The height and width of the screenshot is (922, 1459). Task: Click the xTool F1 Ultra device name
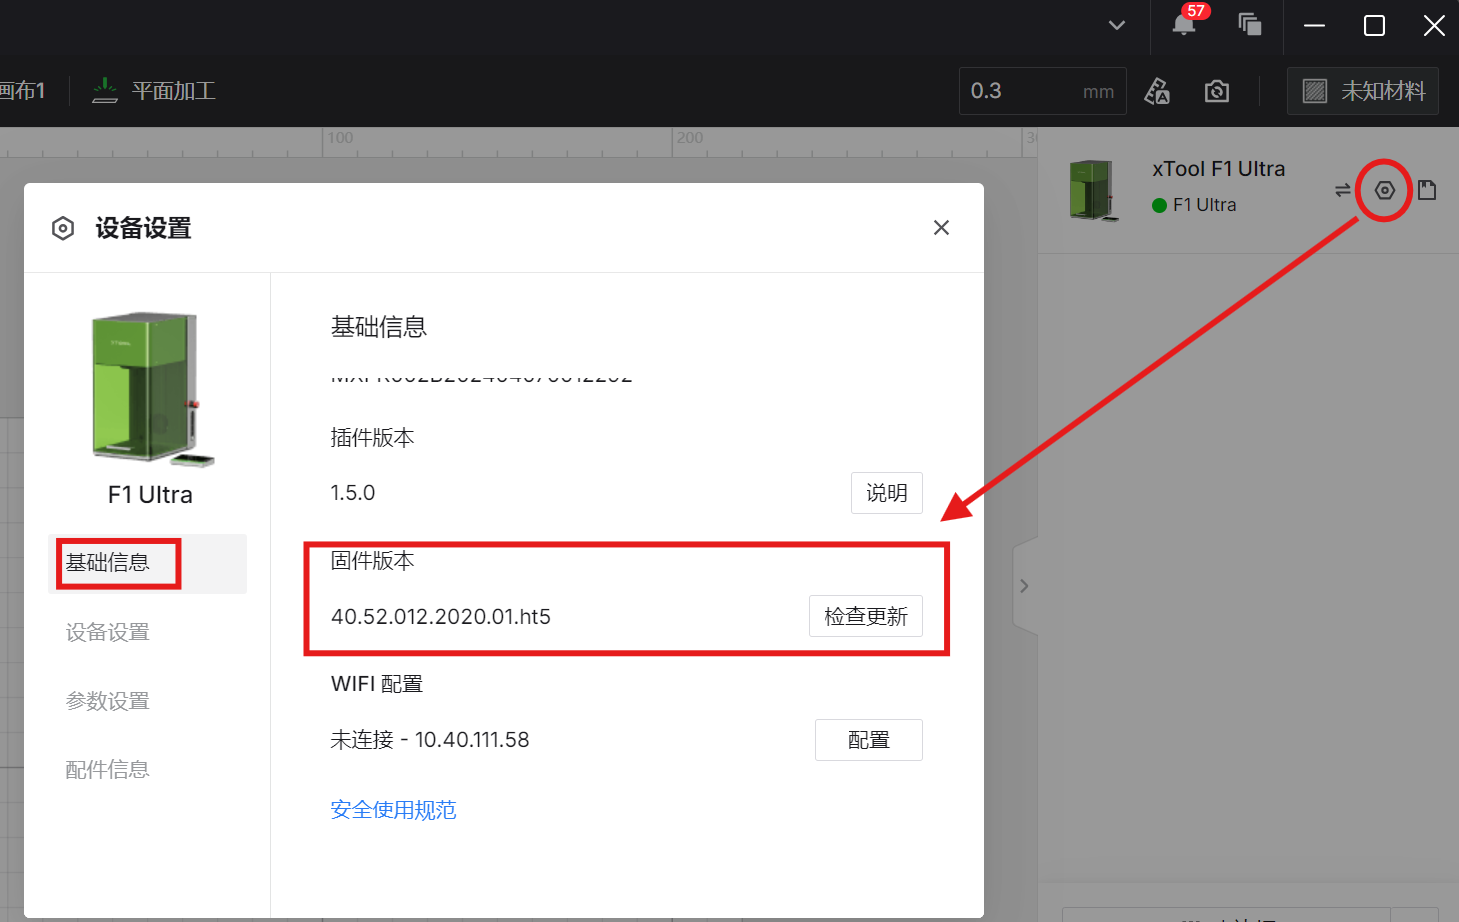[1219, 169]
